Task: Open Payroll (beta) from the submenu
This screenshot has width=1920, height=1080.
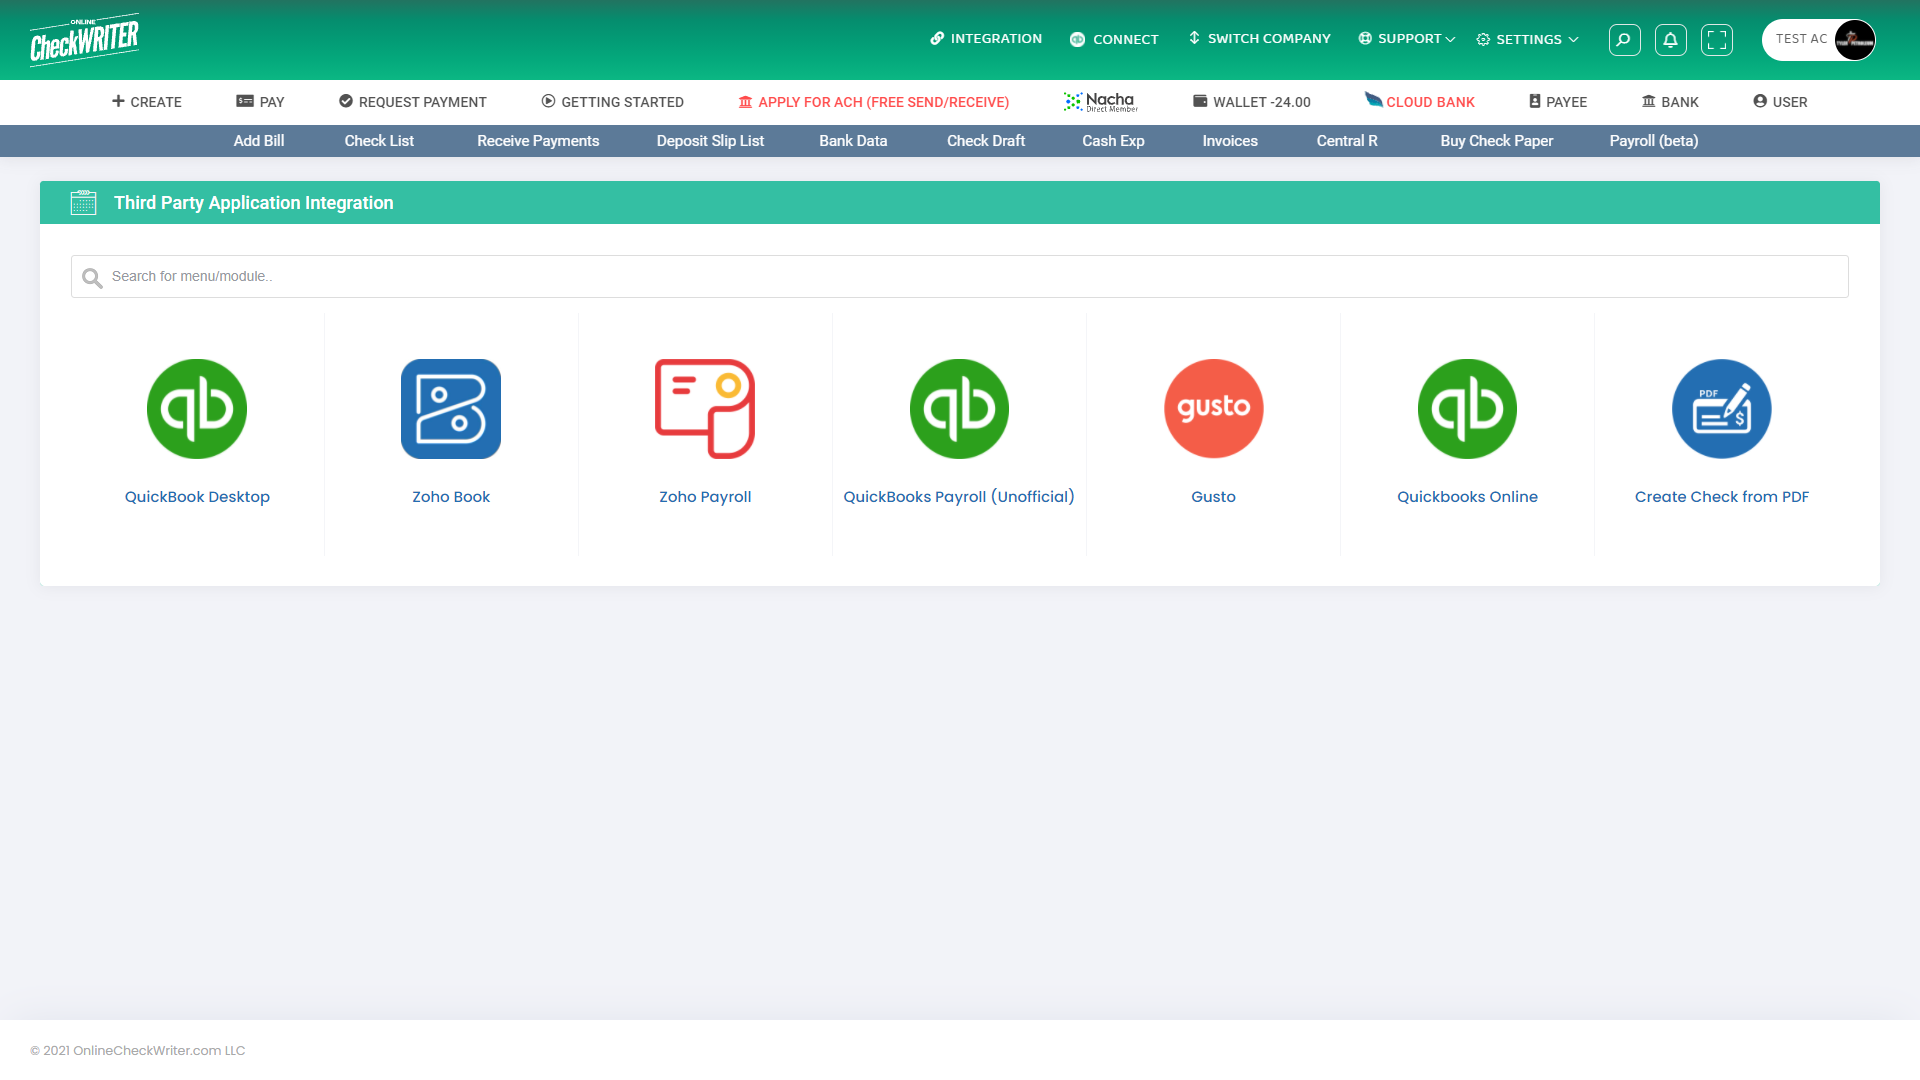Action: 1653,141
